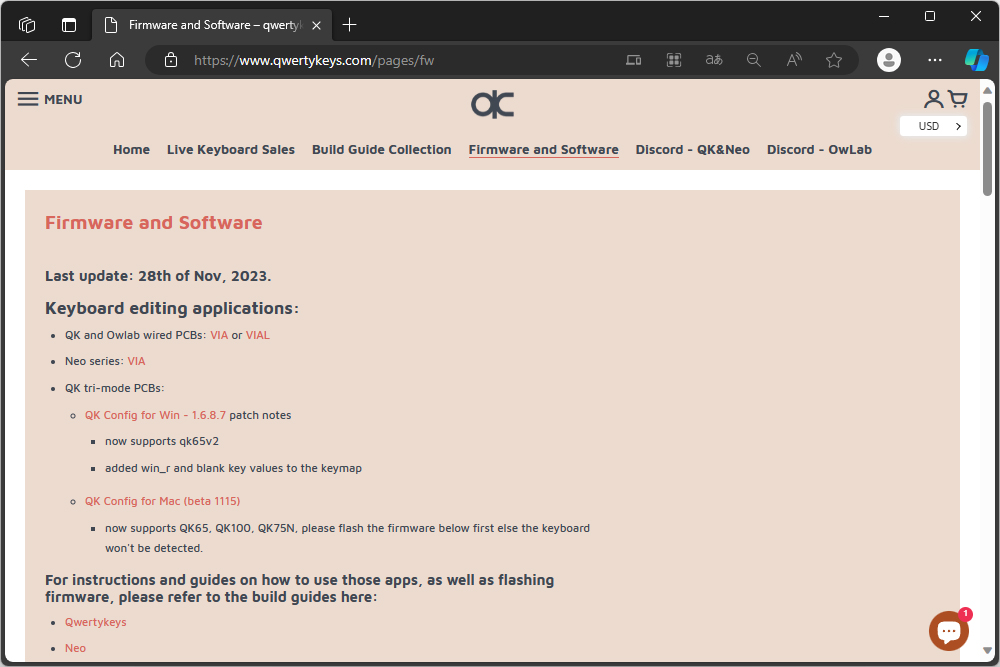
Task: Translate this page icon
Action: (x=714, y=60)
